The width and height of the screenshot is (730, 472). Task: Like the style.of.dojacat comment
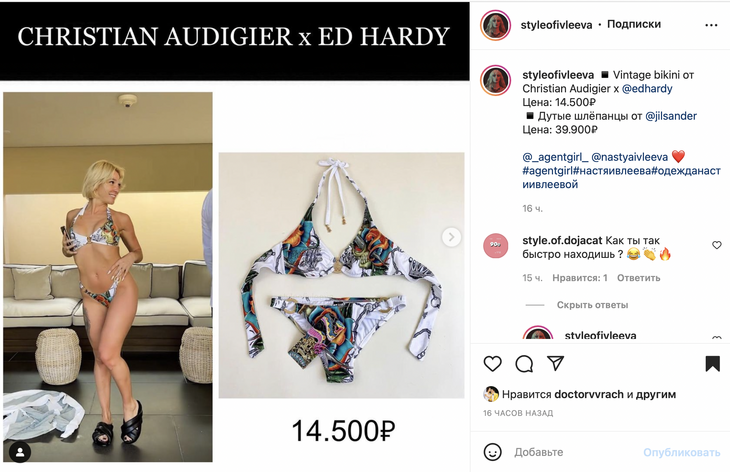pyautogui.click(x=716, y=245)
